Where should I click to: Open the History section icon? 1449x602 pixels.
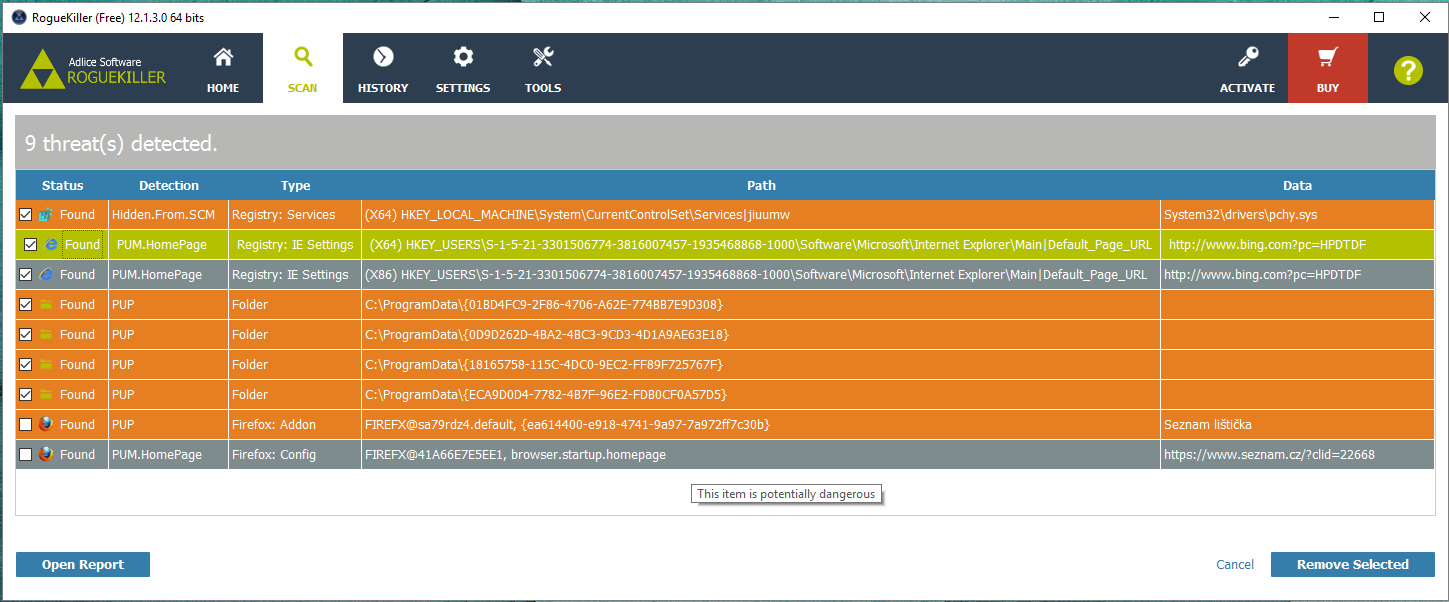point(383,57)
